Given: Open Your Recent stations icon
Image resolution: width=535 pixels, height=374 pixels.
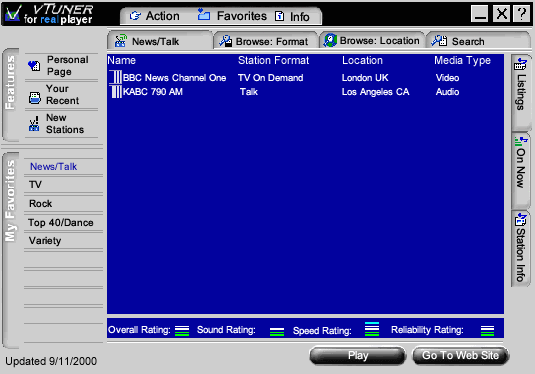Looking at the screenshot, I should pyautogui.click(x=34, y=98).
